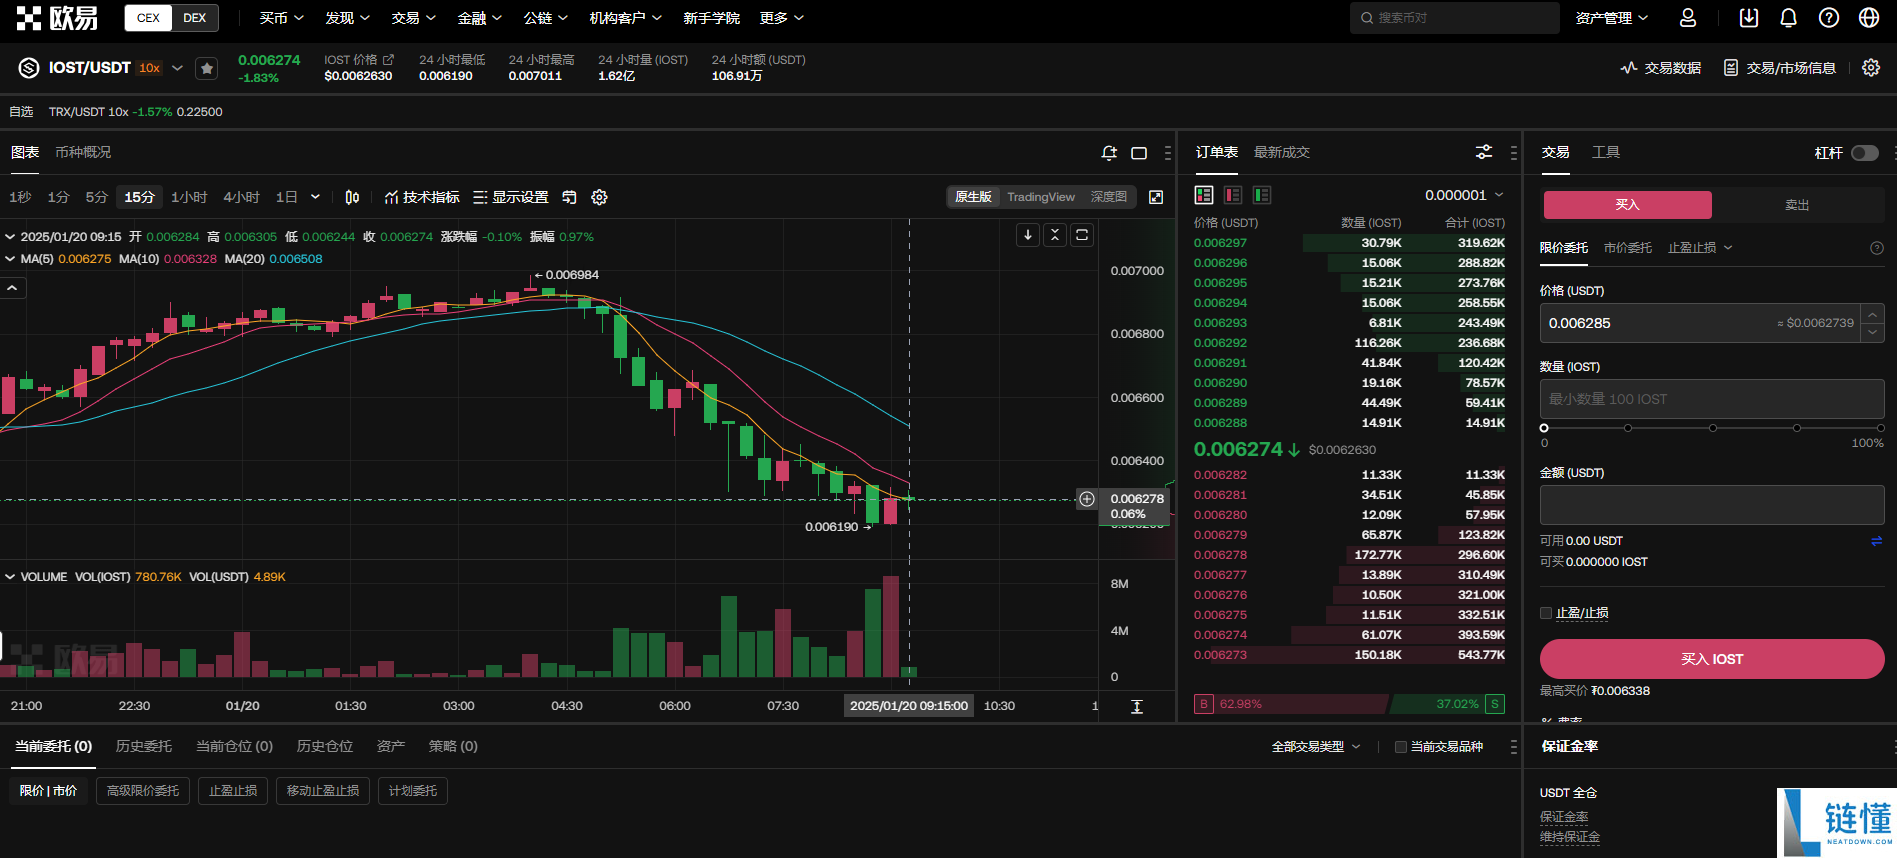Switch to the 最新成交 tab
Viewport: 1897px width, 858px height.
[1282, 152]
